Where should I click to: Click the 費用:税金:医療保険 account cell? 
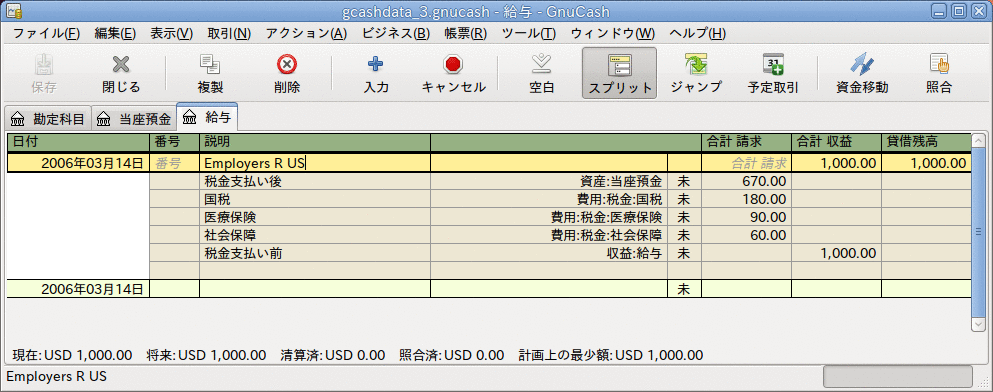click(548, 217)
